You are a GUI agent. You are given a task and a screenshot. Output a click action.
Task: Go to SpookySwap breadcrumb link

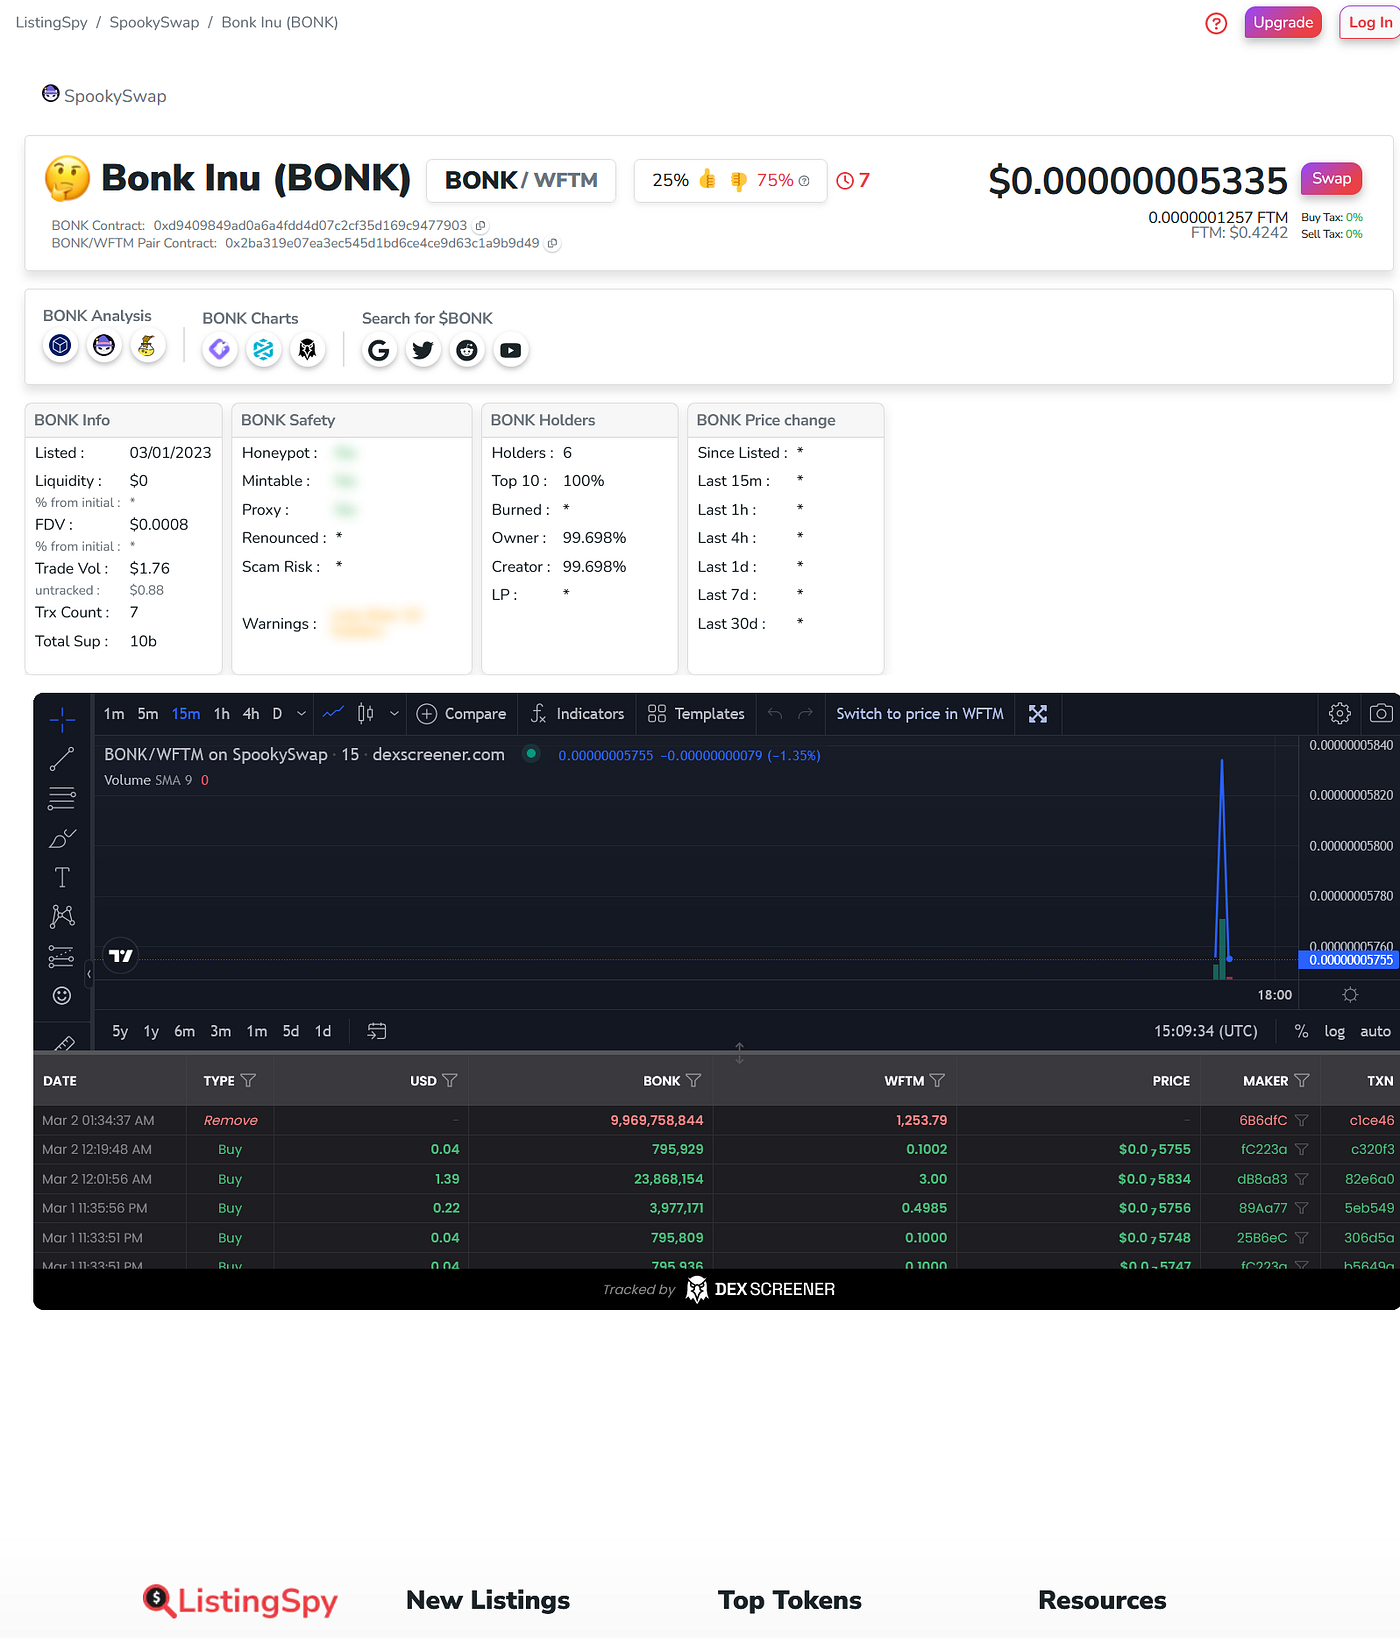(154, 22)
